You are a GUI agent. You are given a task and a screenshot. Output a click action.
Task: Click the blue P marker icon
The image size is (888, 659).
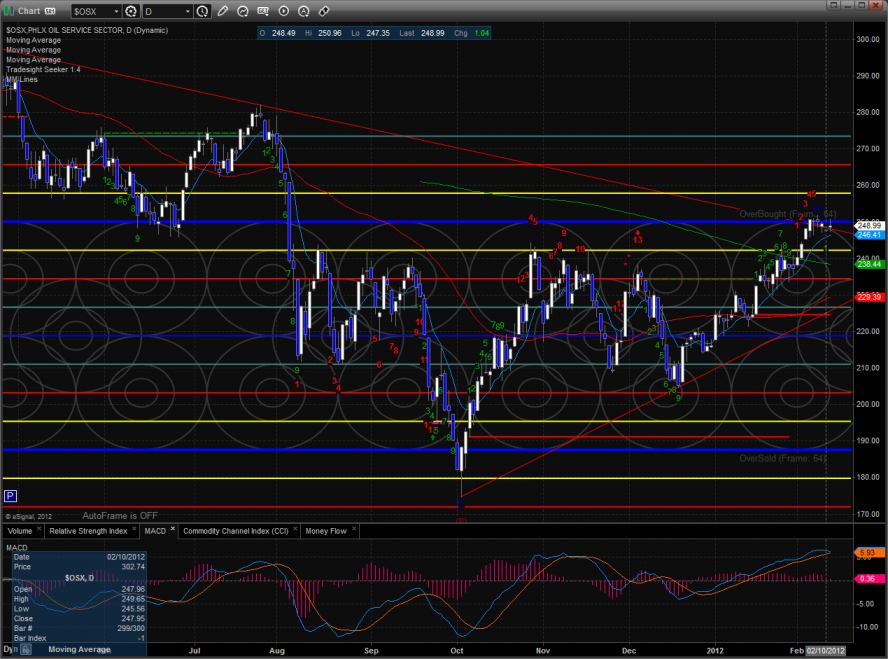tap(10, 497)
